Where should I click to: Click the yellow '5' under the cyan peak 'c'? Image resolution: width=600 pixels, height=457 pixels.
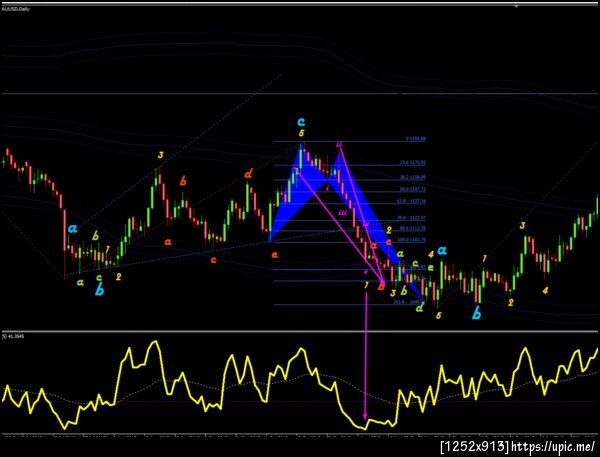point(302,133)
